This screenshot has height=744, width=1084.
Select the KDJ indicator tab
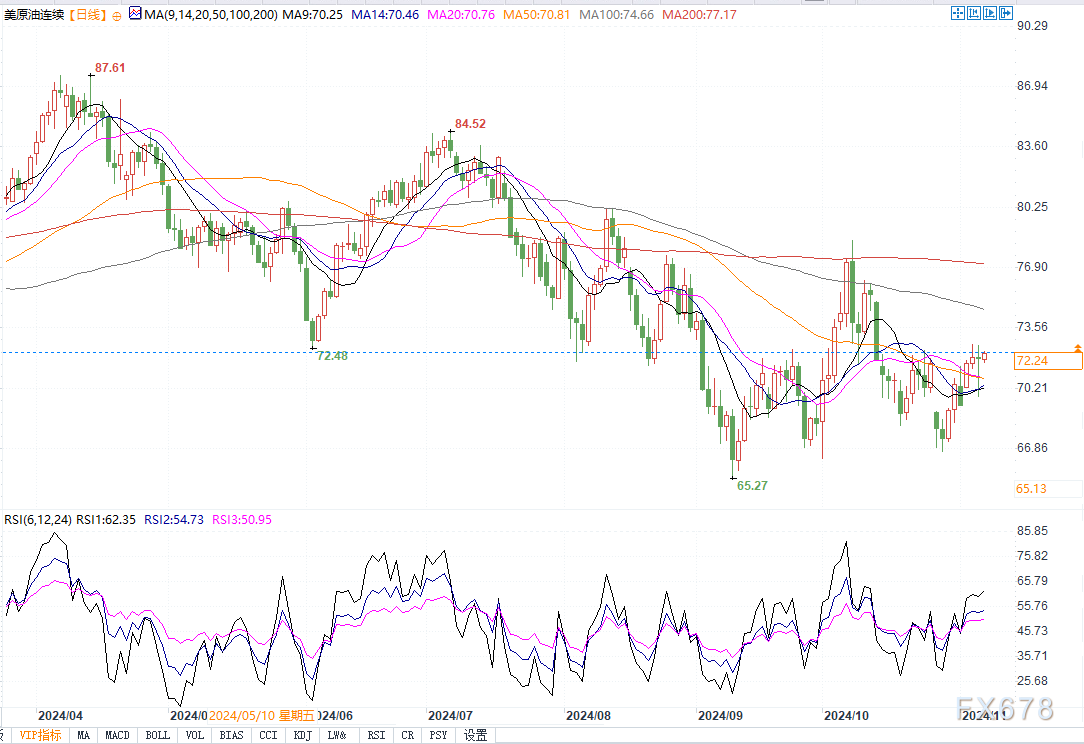(x=302, y=735)
